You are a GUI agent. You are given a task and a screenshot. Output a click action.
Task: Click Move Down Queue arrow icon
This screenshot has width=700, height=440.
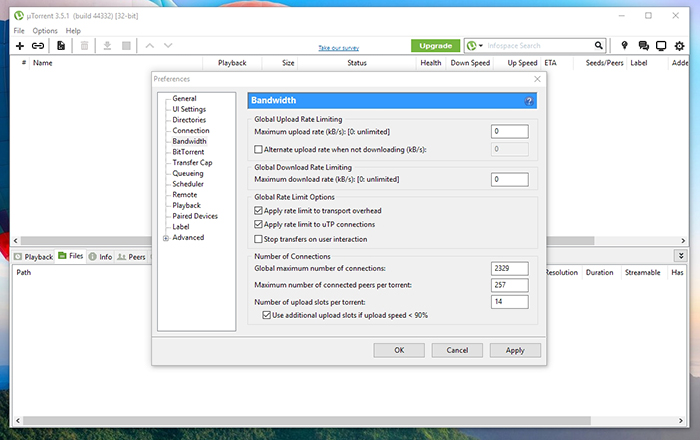click(168, 46)
